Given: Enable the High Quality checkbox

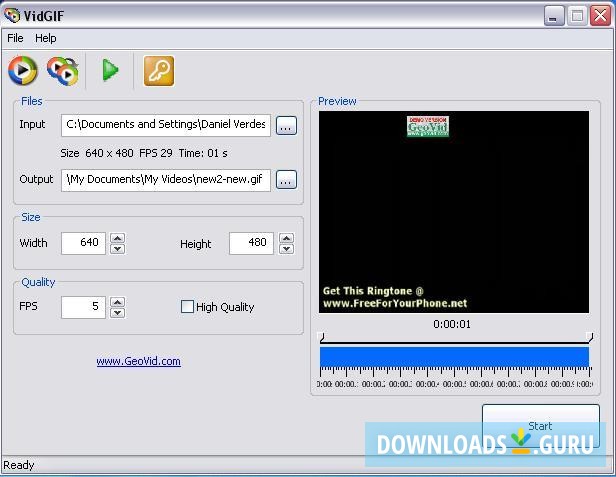Looking at the screenshot, I should [x=187, y=306].
